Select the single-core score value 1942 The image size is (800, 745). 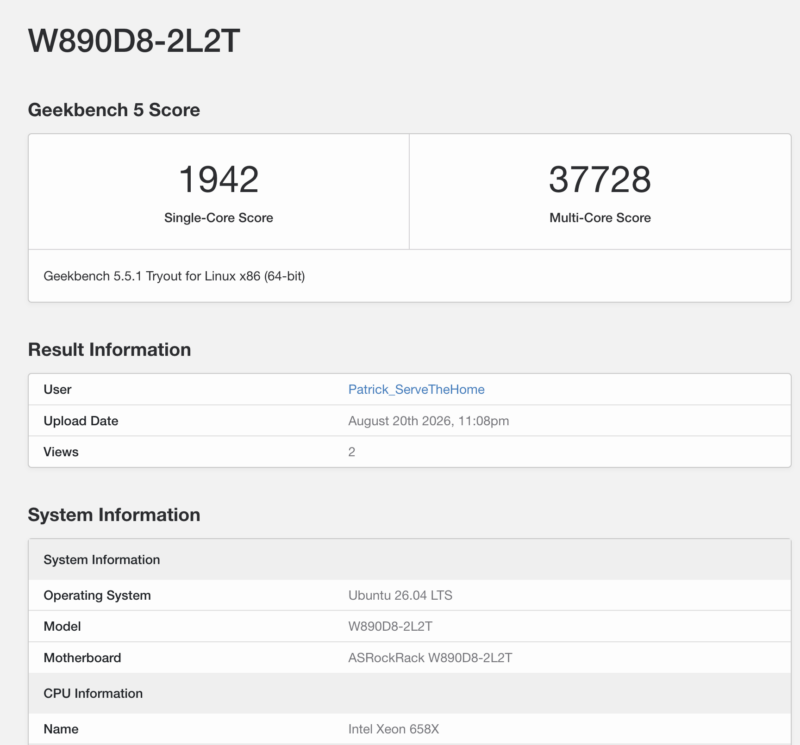(219, 179)
